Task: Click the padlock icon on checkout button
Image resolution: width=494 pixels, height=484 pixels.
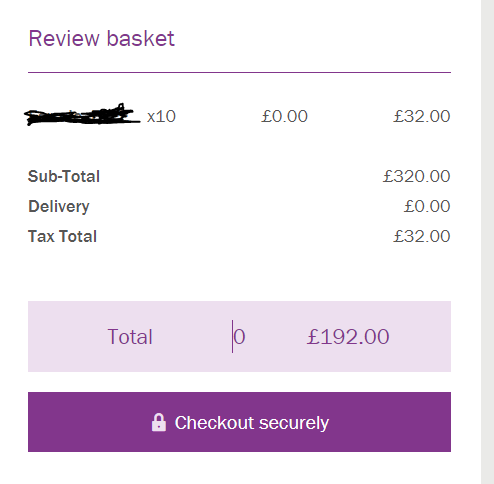Action: click(x=159, y=422)
